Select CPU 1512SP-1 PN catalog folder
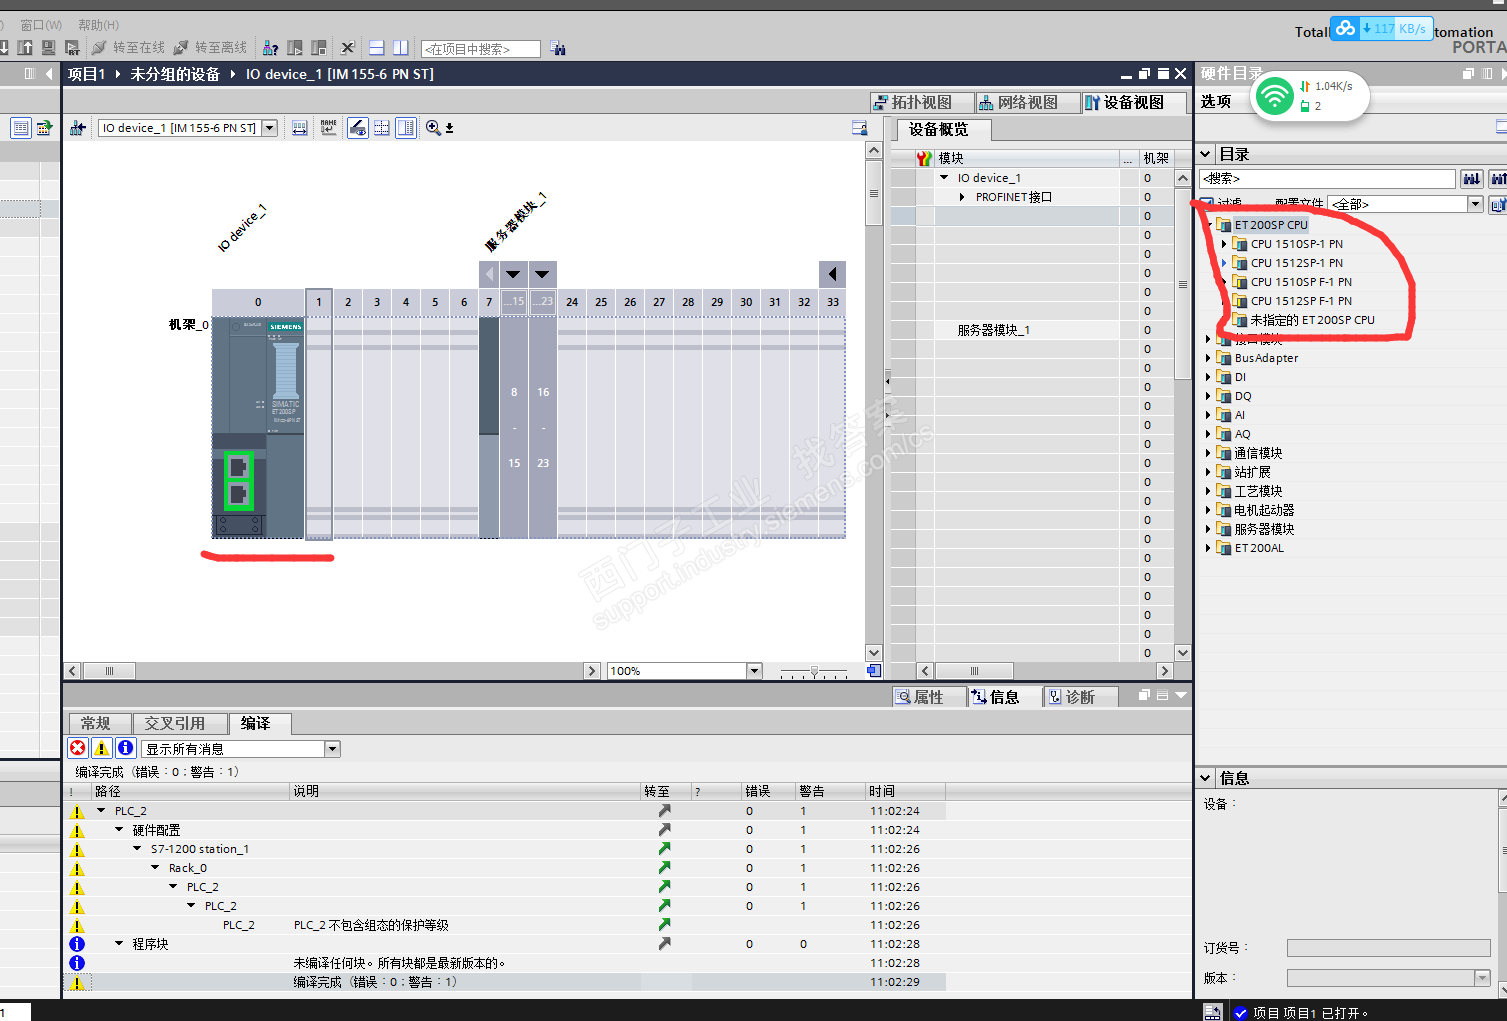 tap(1296, 263)
